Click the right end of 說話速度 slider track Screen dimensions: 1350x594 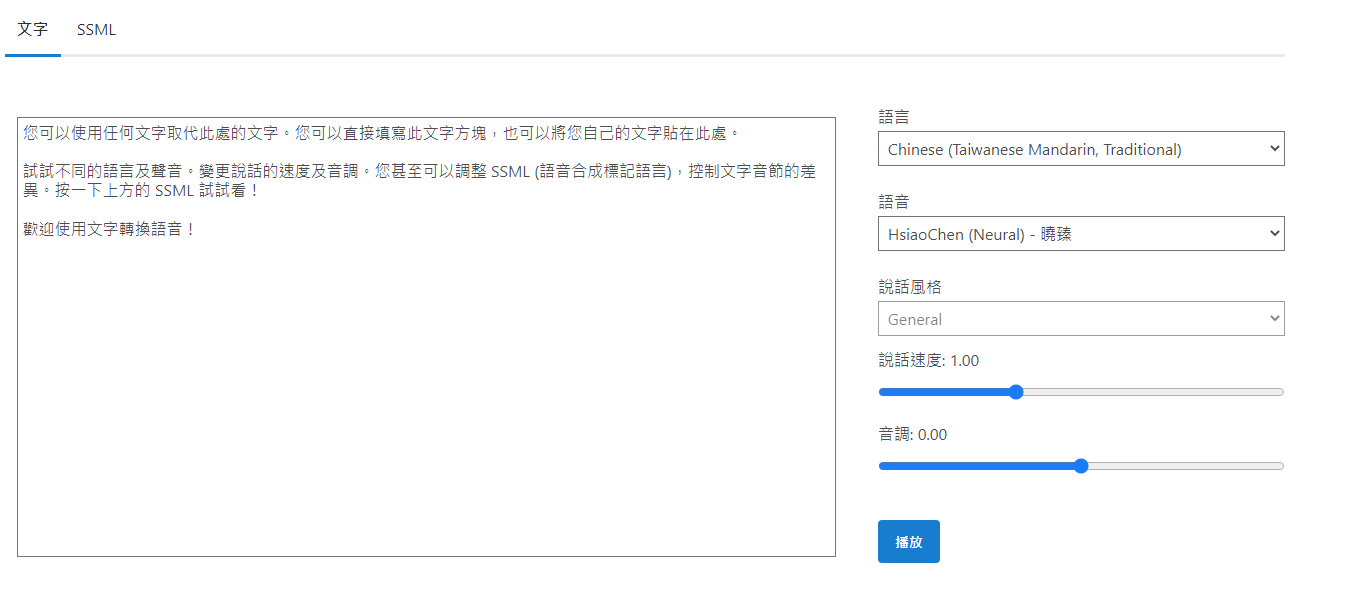[x=1279, y=392]
